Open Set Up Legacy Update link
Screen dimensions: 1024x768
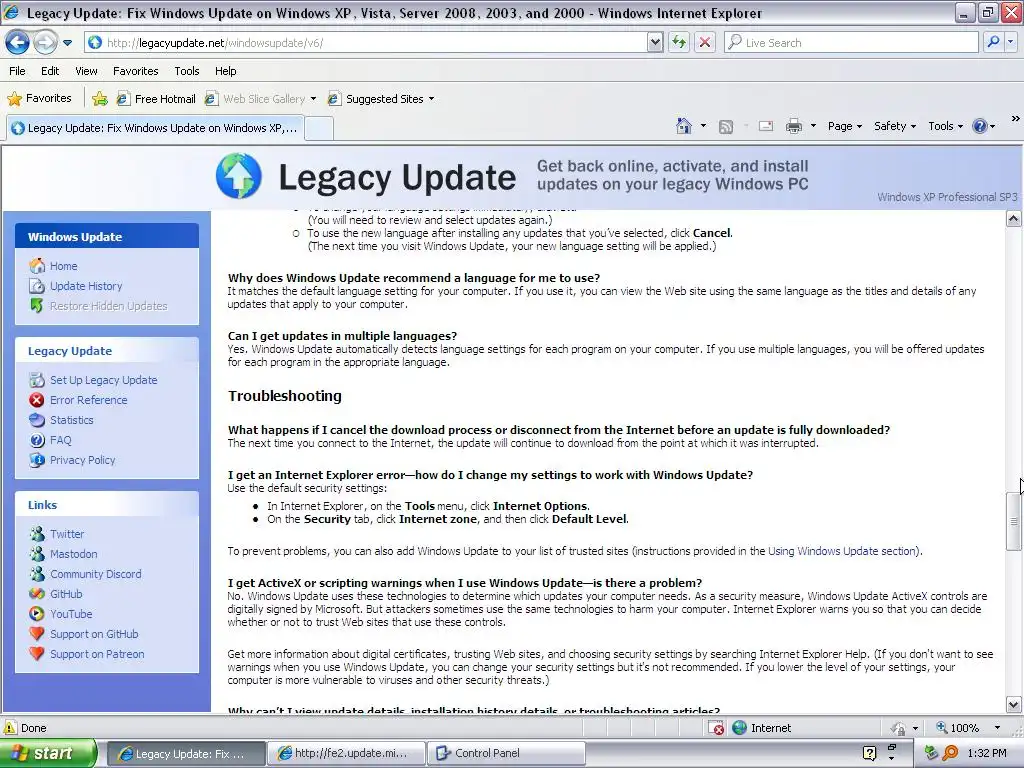click(x=103, y=380)
